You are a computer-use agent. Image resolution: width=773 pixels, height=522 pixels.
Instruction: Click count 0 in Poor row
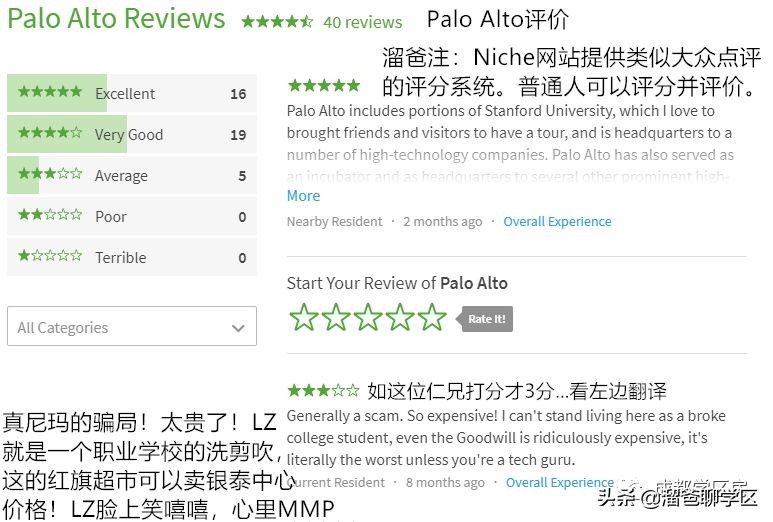[x=242, y=216]
